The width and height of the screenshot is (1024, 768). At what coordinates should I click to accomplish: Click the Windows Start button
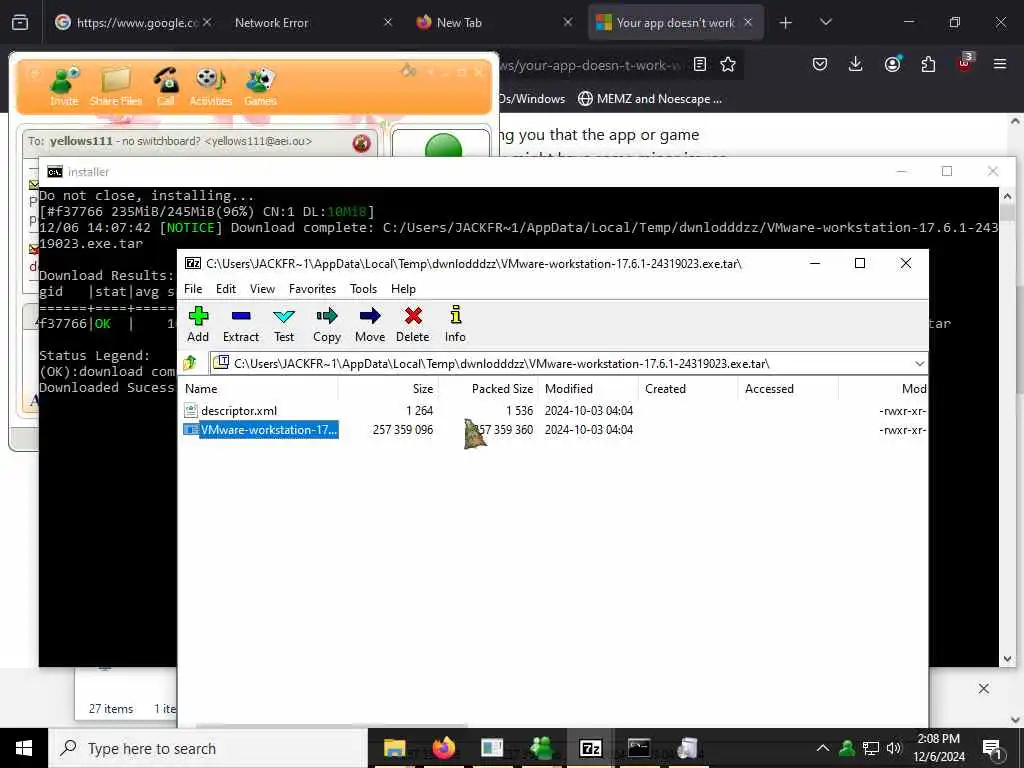pos(24,748)
